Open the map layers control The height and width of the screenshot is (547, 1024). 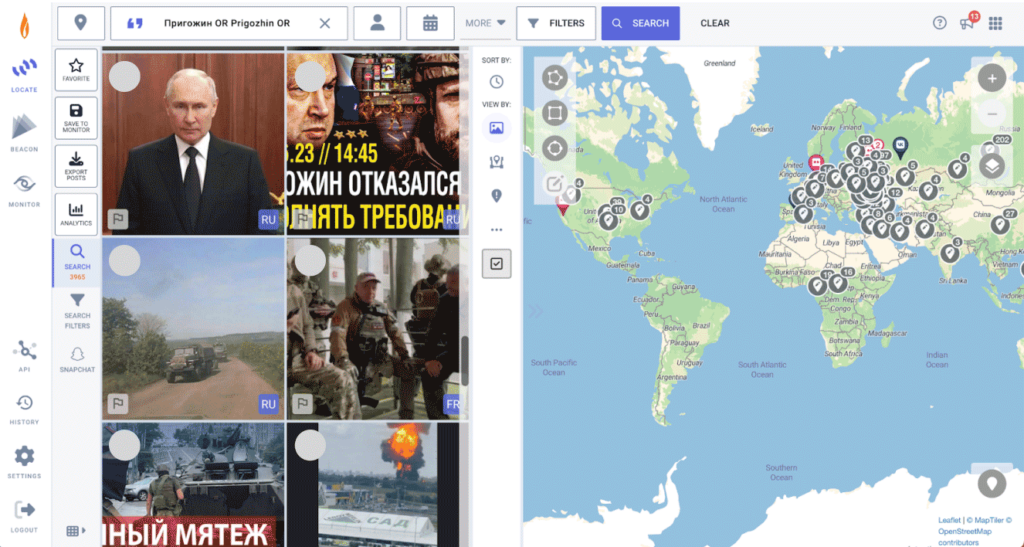click(991, 164)
